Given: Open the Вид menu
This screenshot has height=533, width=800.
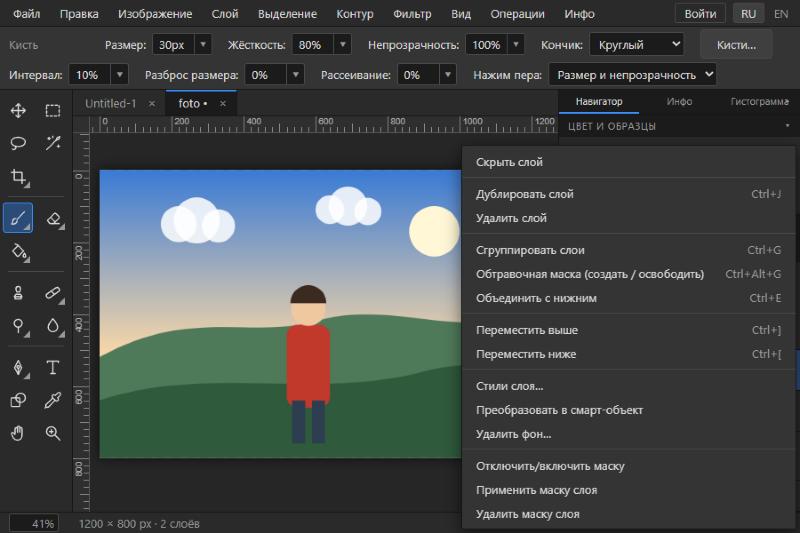Looking at the screenshot, I should (461, 14).
